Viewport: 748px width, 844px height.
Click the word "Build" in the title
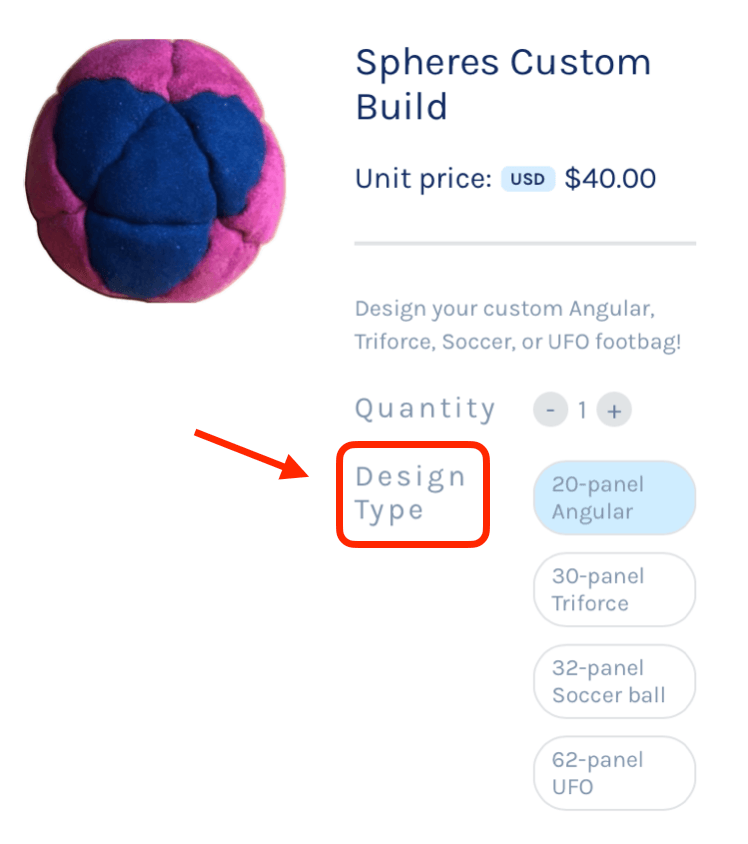(x=401, y=106)
